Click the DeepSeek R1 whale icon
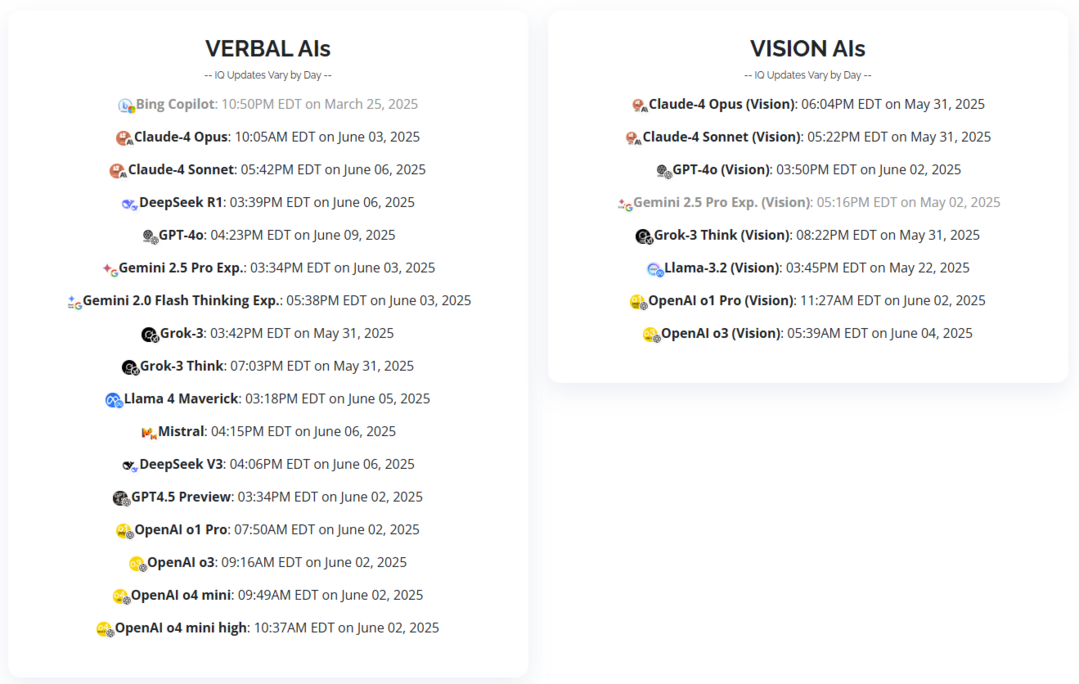Image resolution: width=1079 pixels, height=684 pixels. tap(129, 204)
